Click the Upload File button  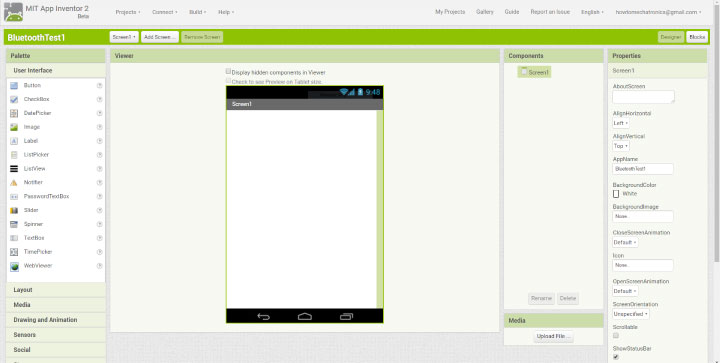tap(553, 336)
